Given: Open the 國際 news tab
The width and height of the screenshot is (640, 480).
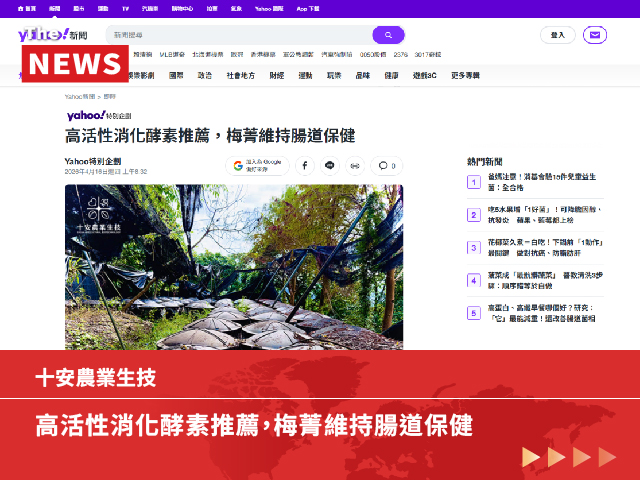Looking at the screenshot, I should tap(176, 75).
